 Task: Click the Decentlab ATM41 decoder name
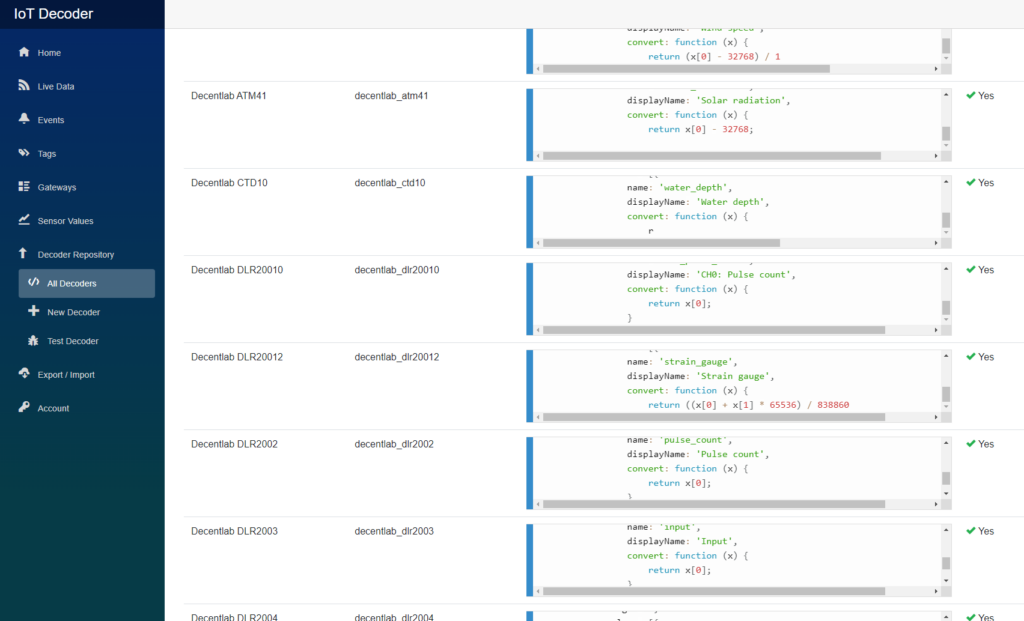229,95
